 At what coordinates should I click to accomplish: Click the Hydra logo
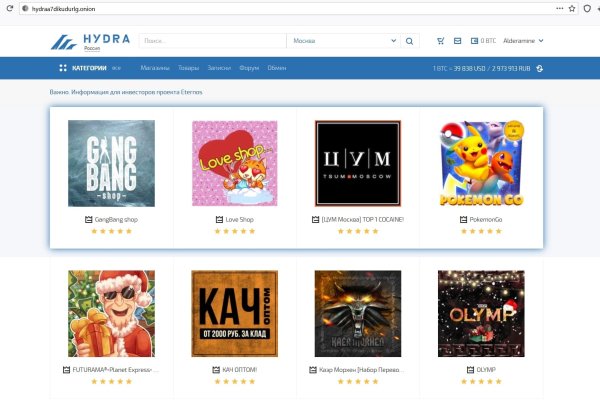coord(92,42)
